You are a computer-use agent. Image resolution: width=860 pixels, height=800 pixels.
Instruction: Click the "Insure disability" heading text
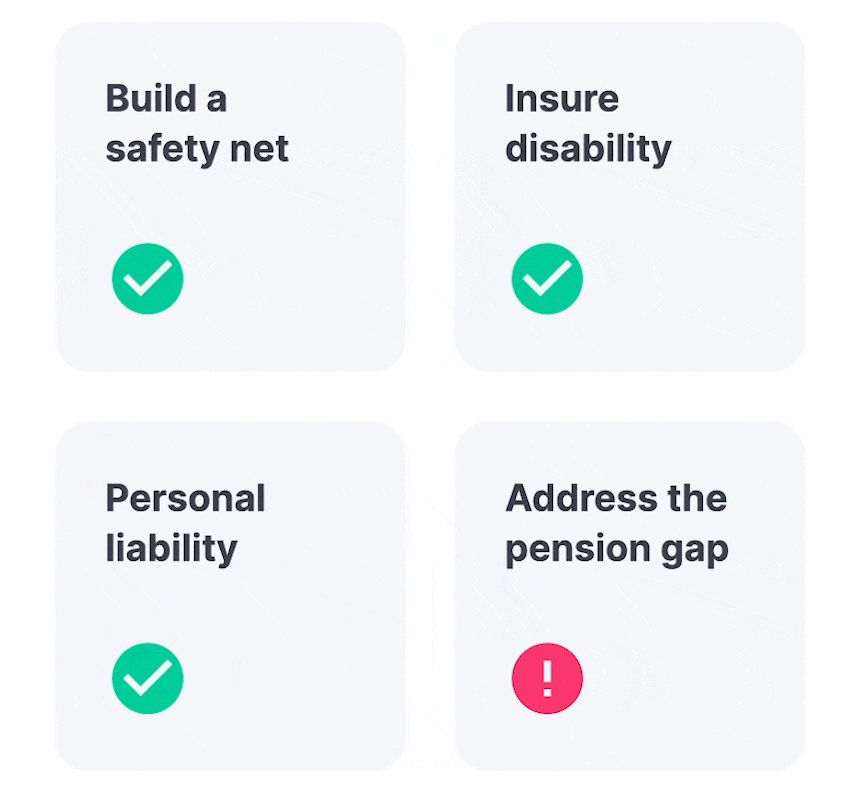[x=588, y=124]
